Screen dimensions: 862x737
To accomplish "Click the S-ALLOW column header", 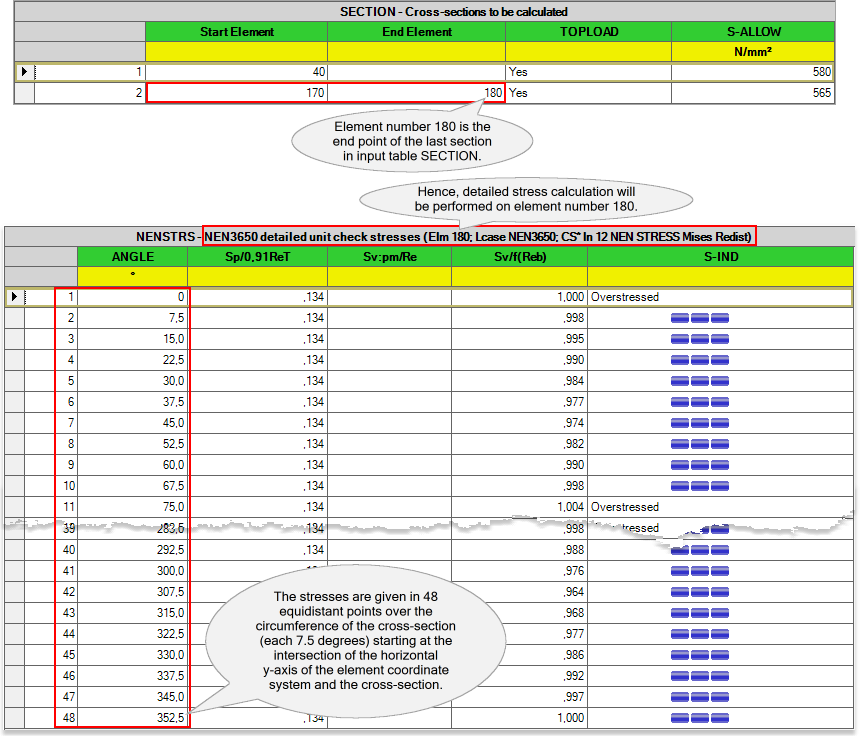I will tap(752, 32).
